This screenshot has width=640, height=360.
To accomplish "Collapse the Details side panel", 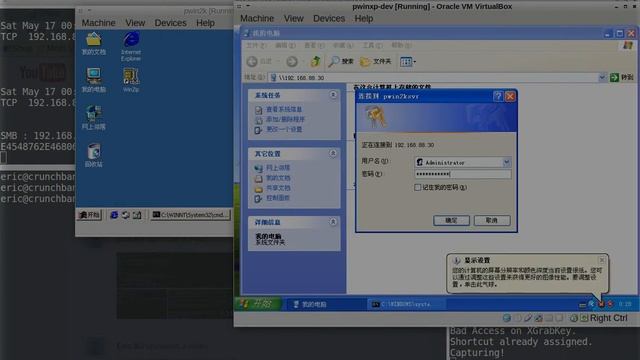I will [x=333, y=222].
